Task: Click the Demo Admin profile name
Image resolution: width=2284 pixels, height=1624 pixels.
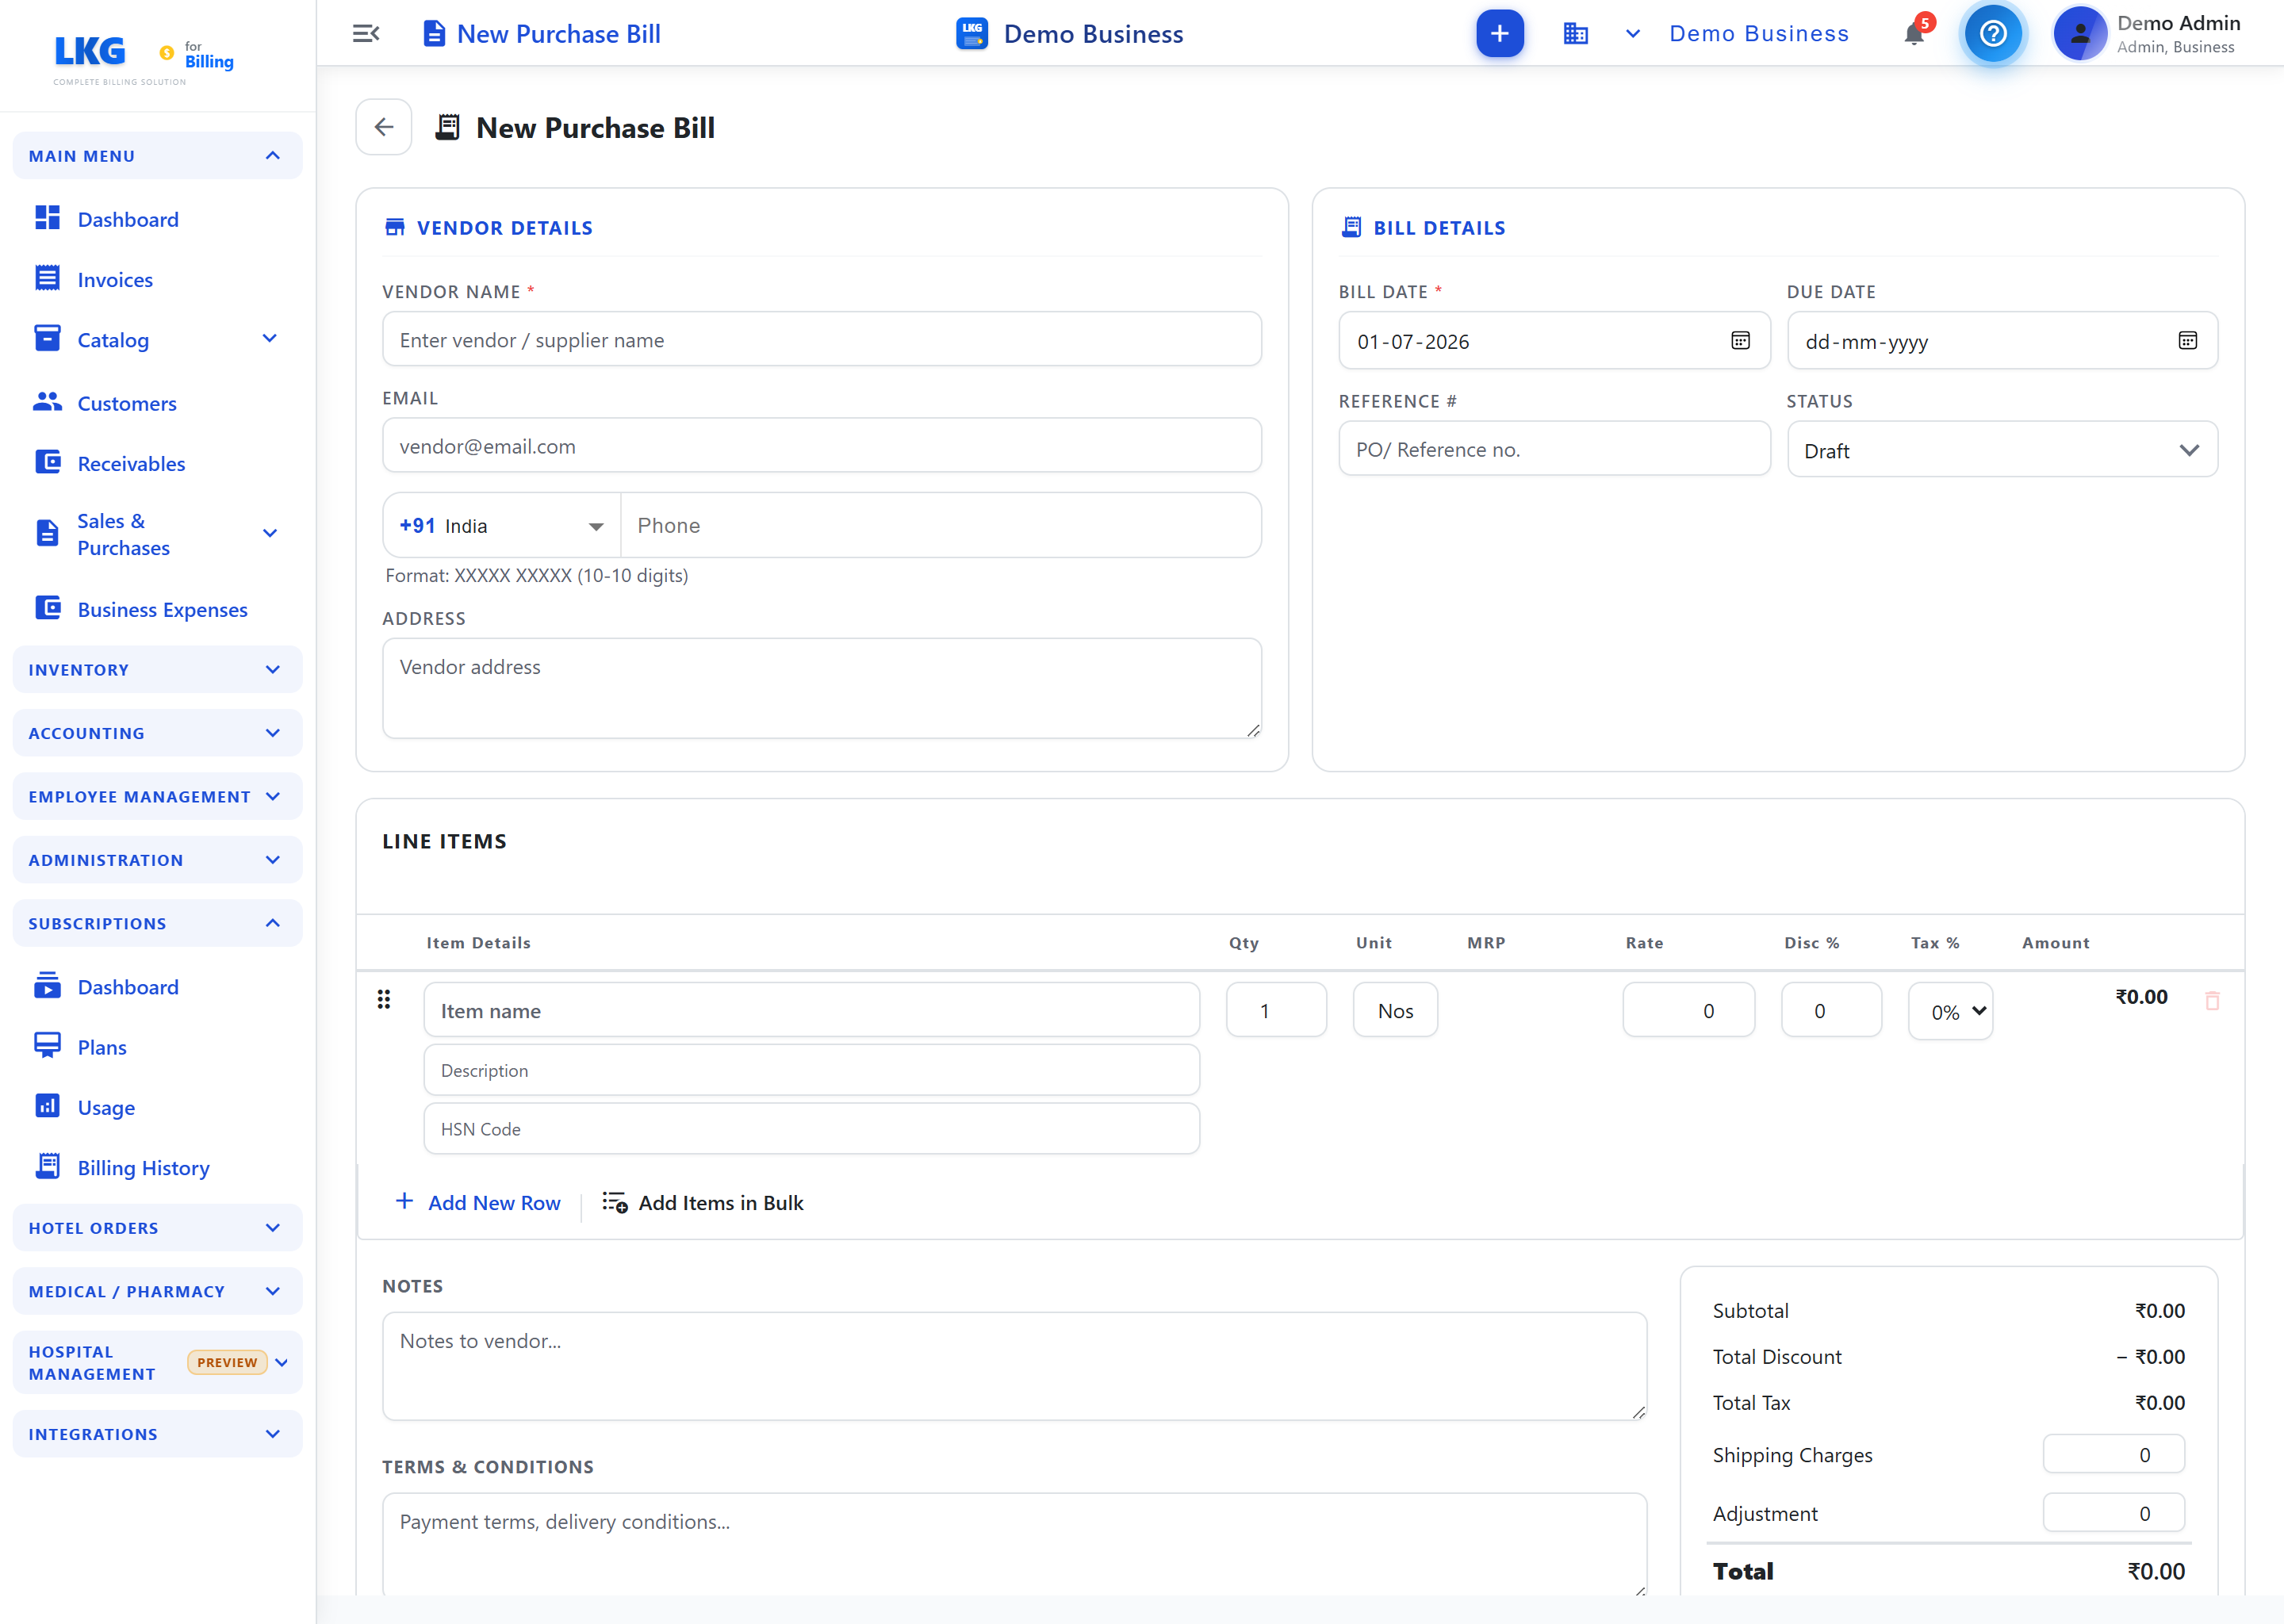Action: 2178,23
